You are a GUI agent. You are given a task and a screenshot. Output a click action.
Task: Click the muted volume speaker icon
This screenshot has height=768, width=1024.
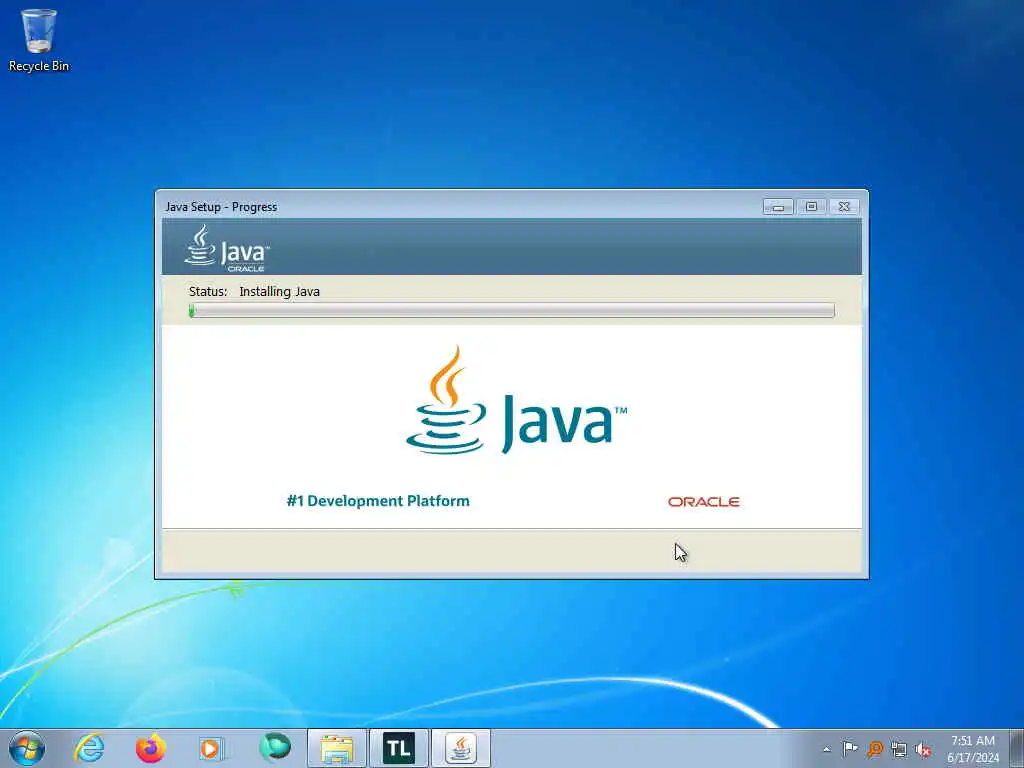coord(923,749)
